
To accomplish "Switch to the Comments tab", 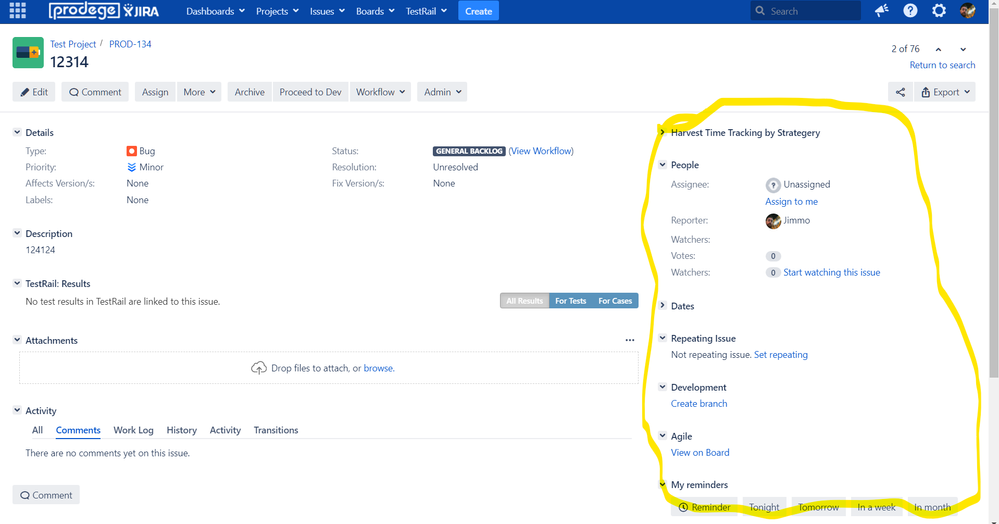I will pos(78,430).
